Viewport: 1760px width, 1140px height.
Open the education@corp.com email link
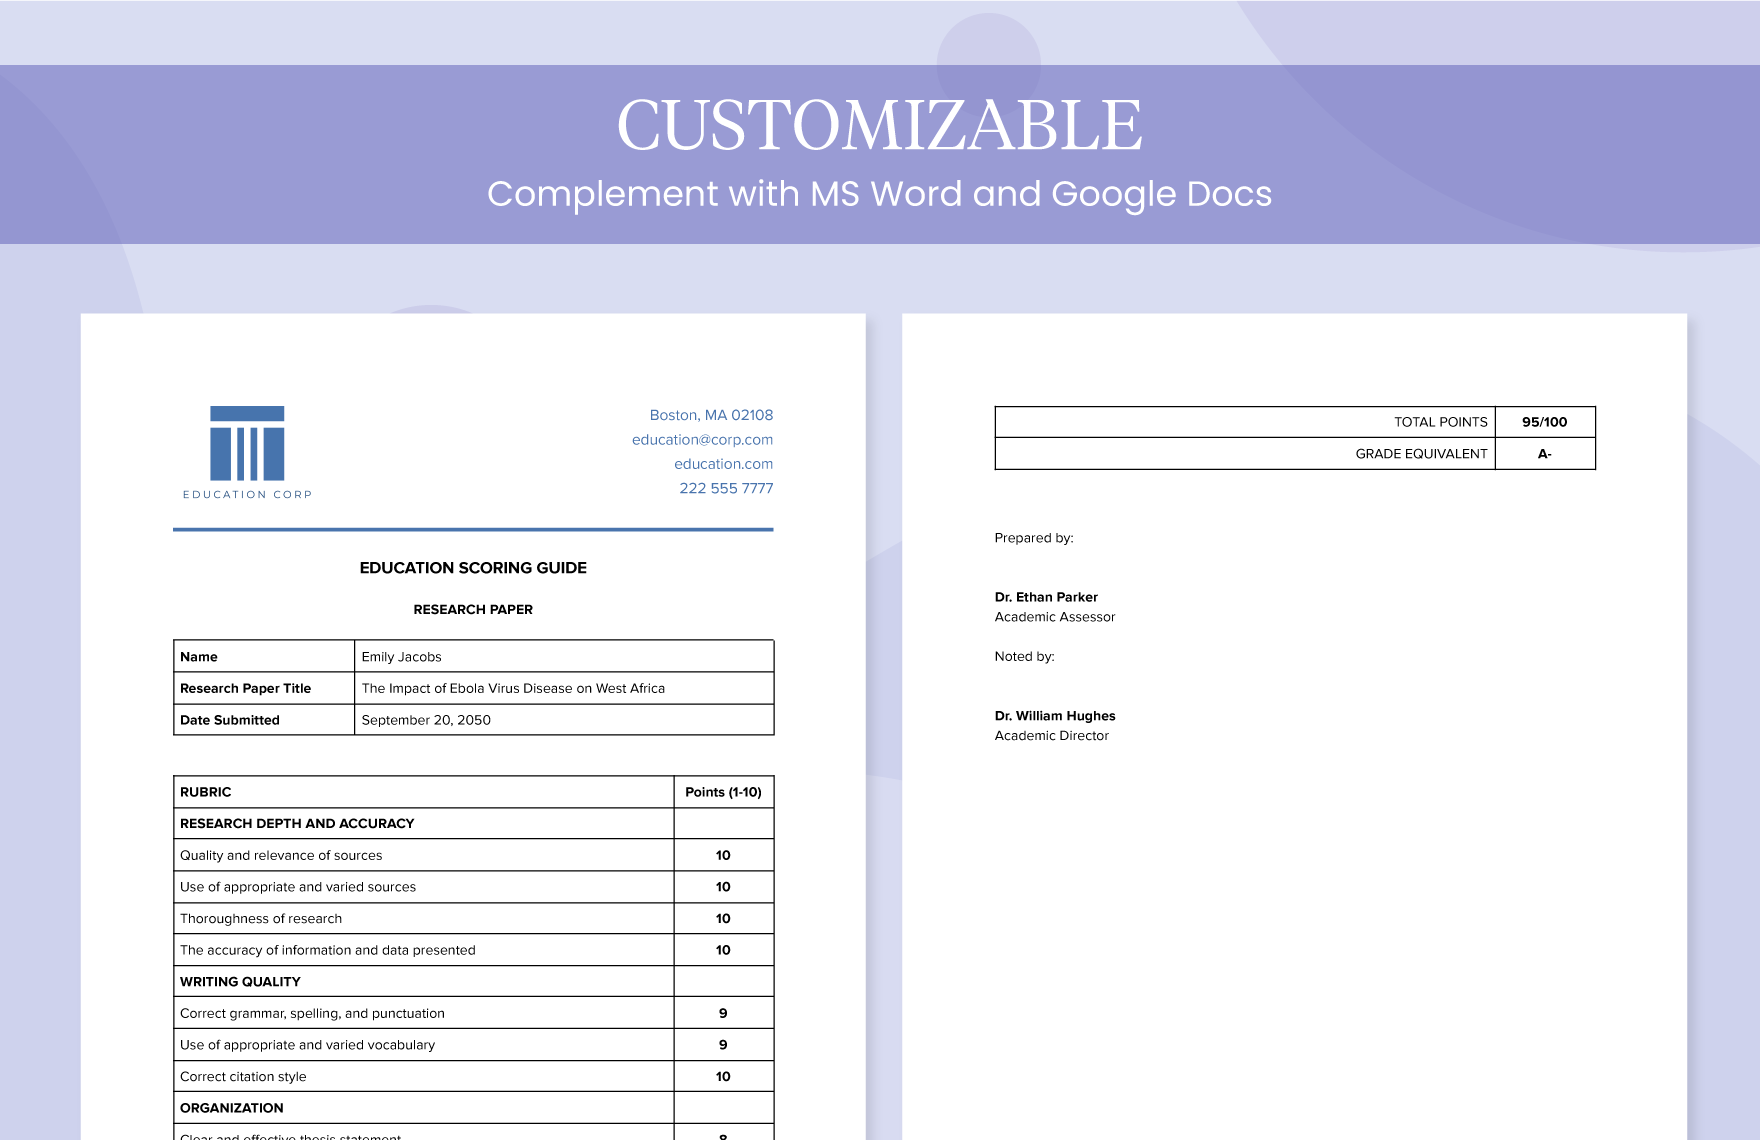tap(702, 439)
